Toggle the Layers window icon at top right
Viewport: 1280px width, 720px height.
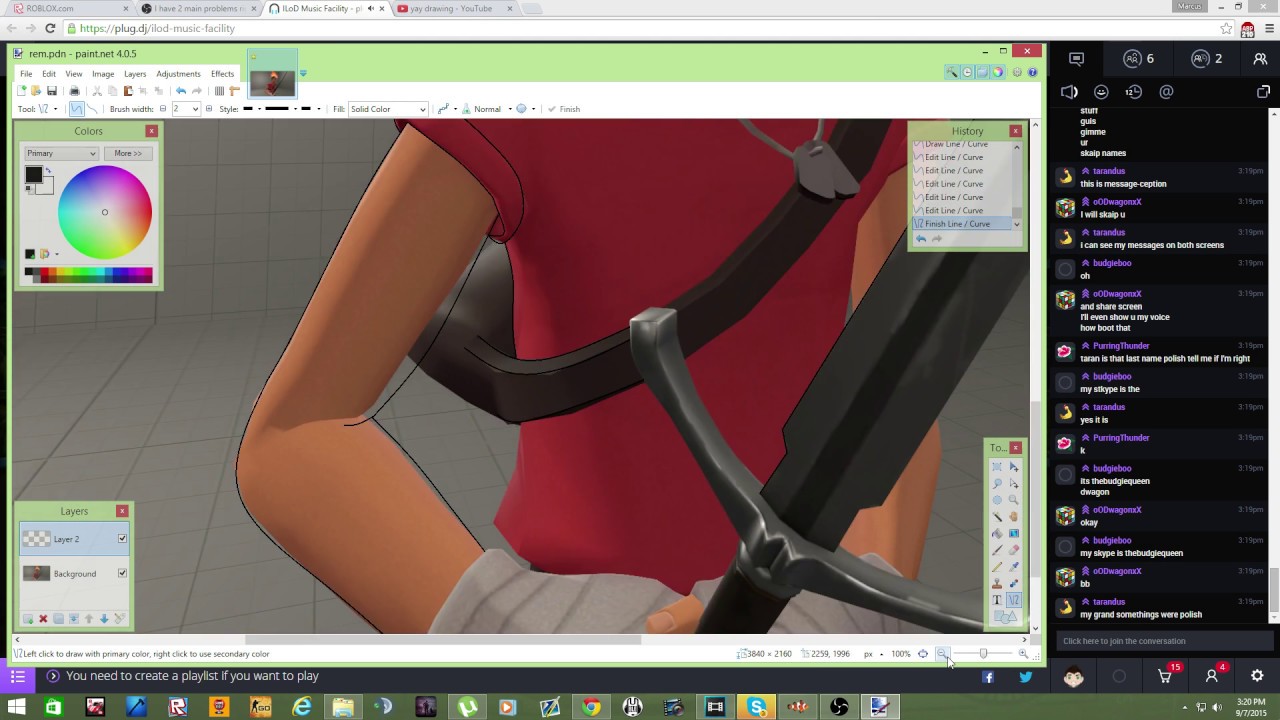[982, 72]
